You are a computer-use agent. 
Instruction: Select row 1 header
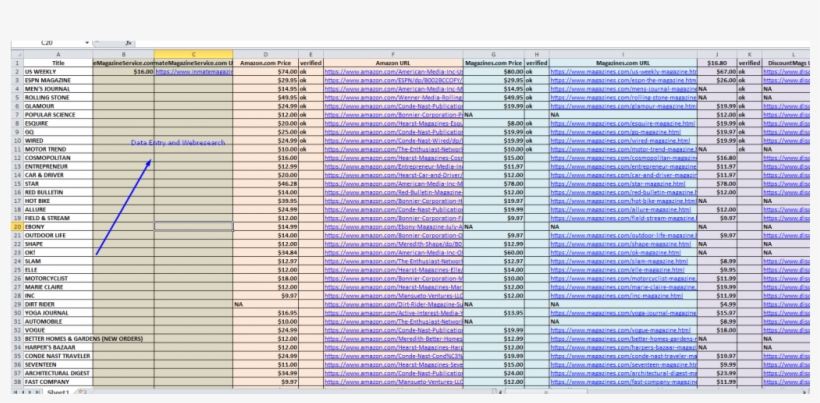point(17,63)
